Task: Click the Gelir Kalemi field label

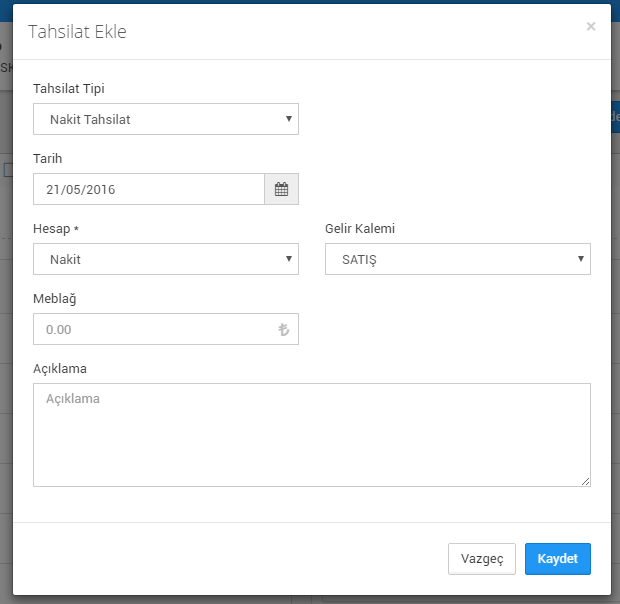Action: coord(360,228)
